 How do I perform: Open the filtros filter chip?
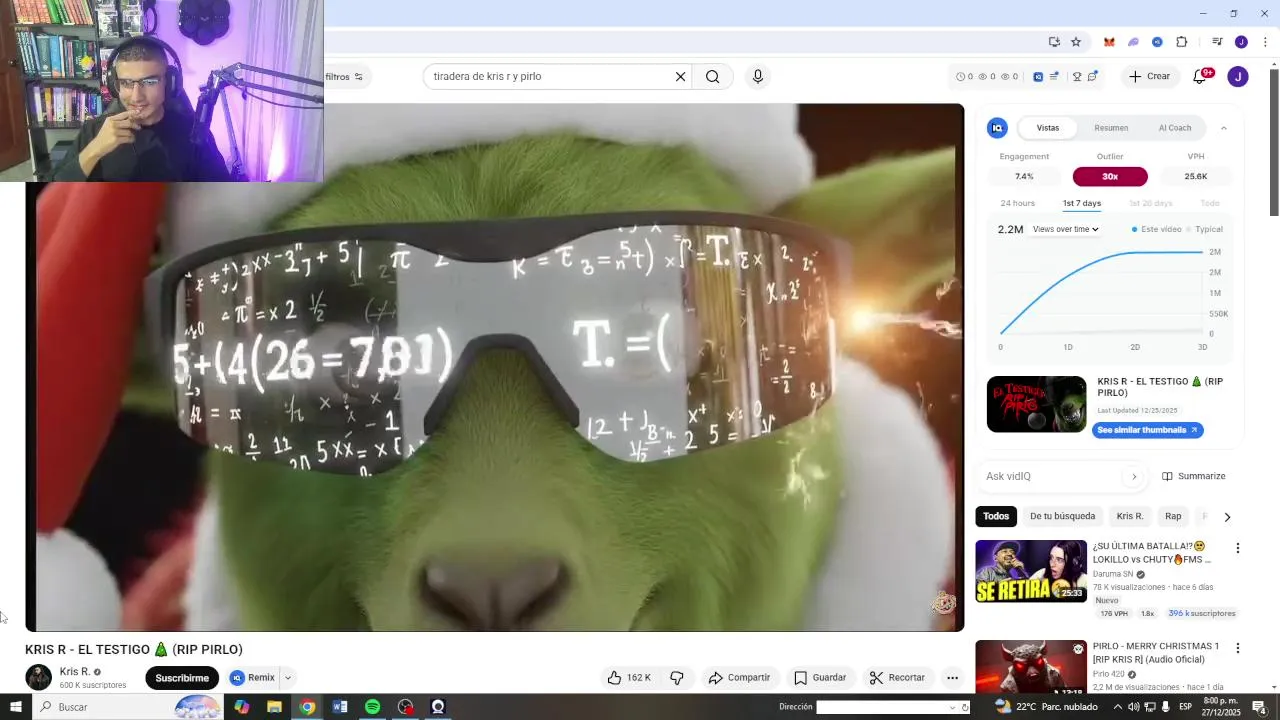pyautogui.click(x=344, y=76)
